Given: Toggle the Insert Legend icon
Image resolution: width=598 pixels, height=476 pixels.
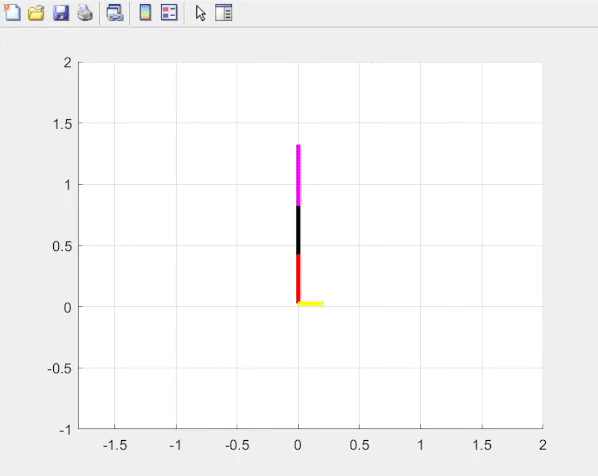Looking at the screenshot, I should pos(169,13).
